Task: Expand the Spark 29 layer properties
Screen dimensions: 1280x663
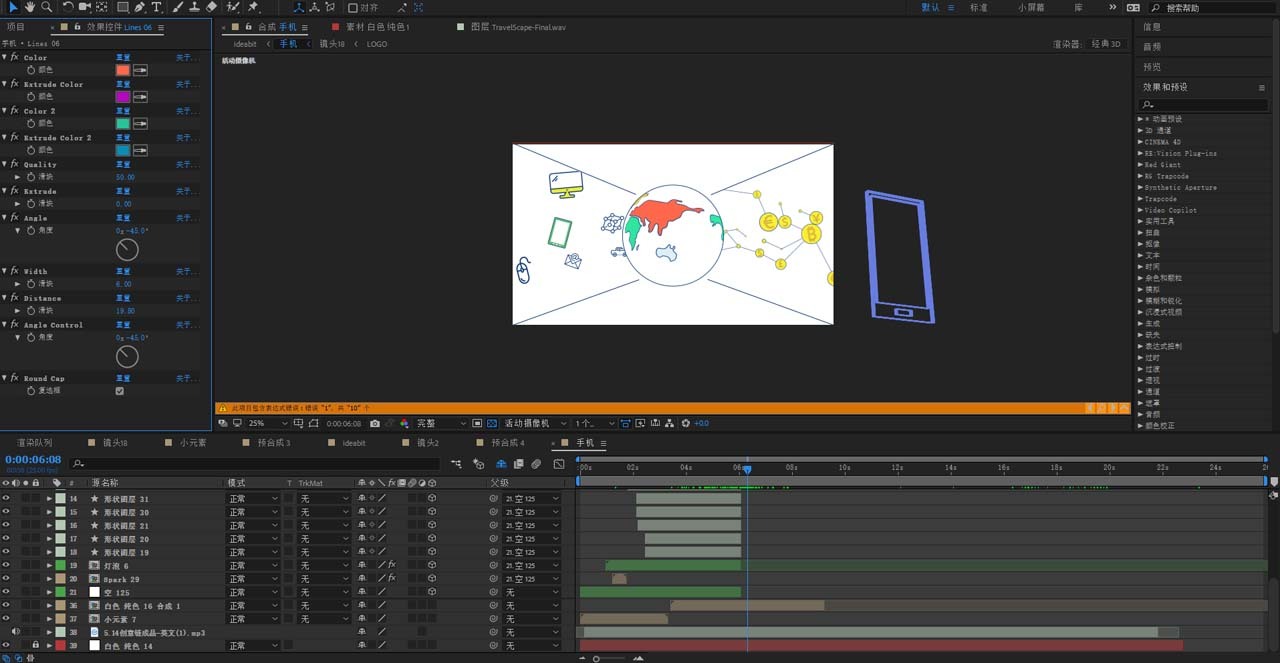Action: [49, 579]
